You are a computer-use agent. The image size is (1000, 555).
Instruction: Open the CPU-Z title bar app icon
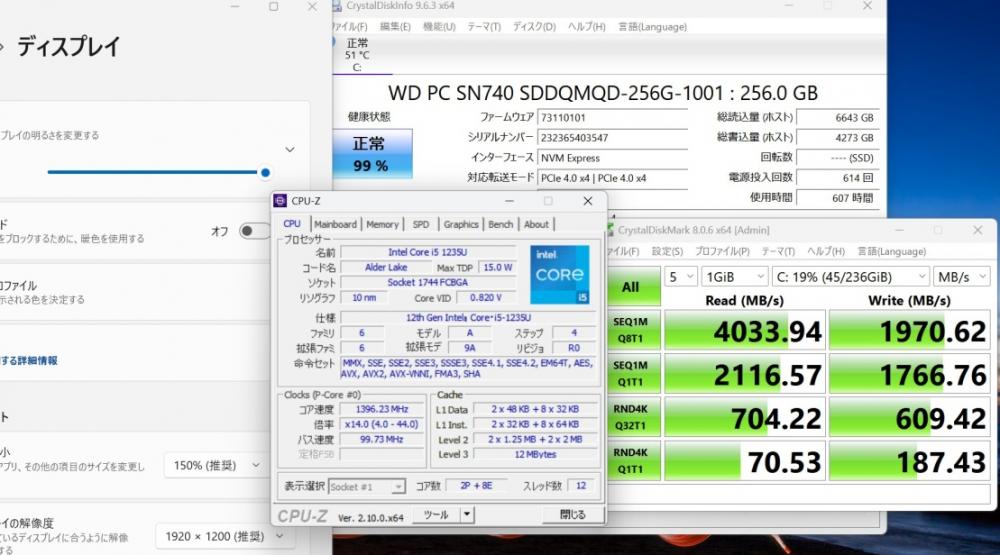280,201
